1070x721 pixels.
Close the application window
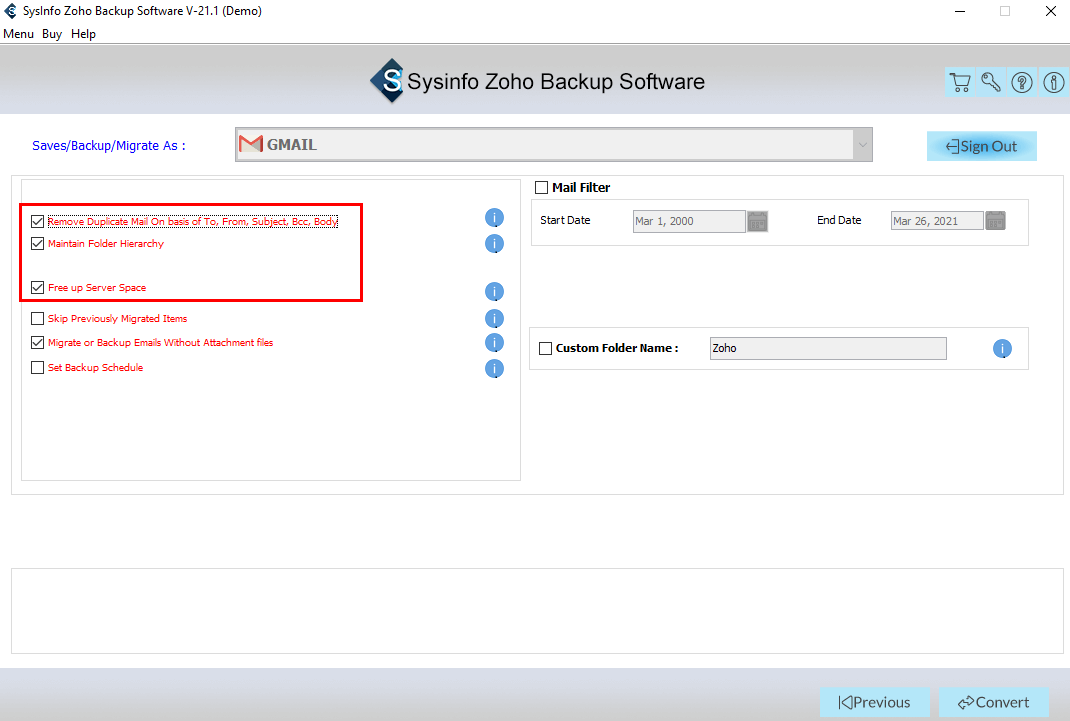1051,11
